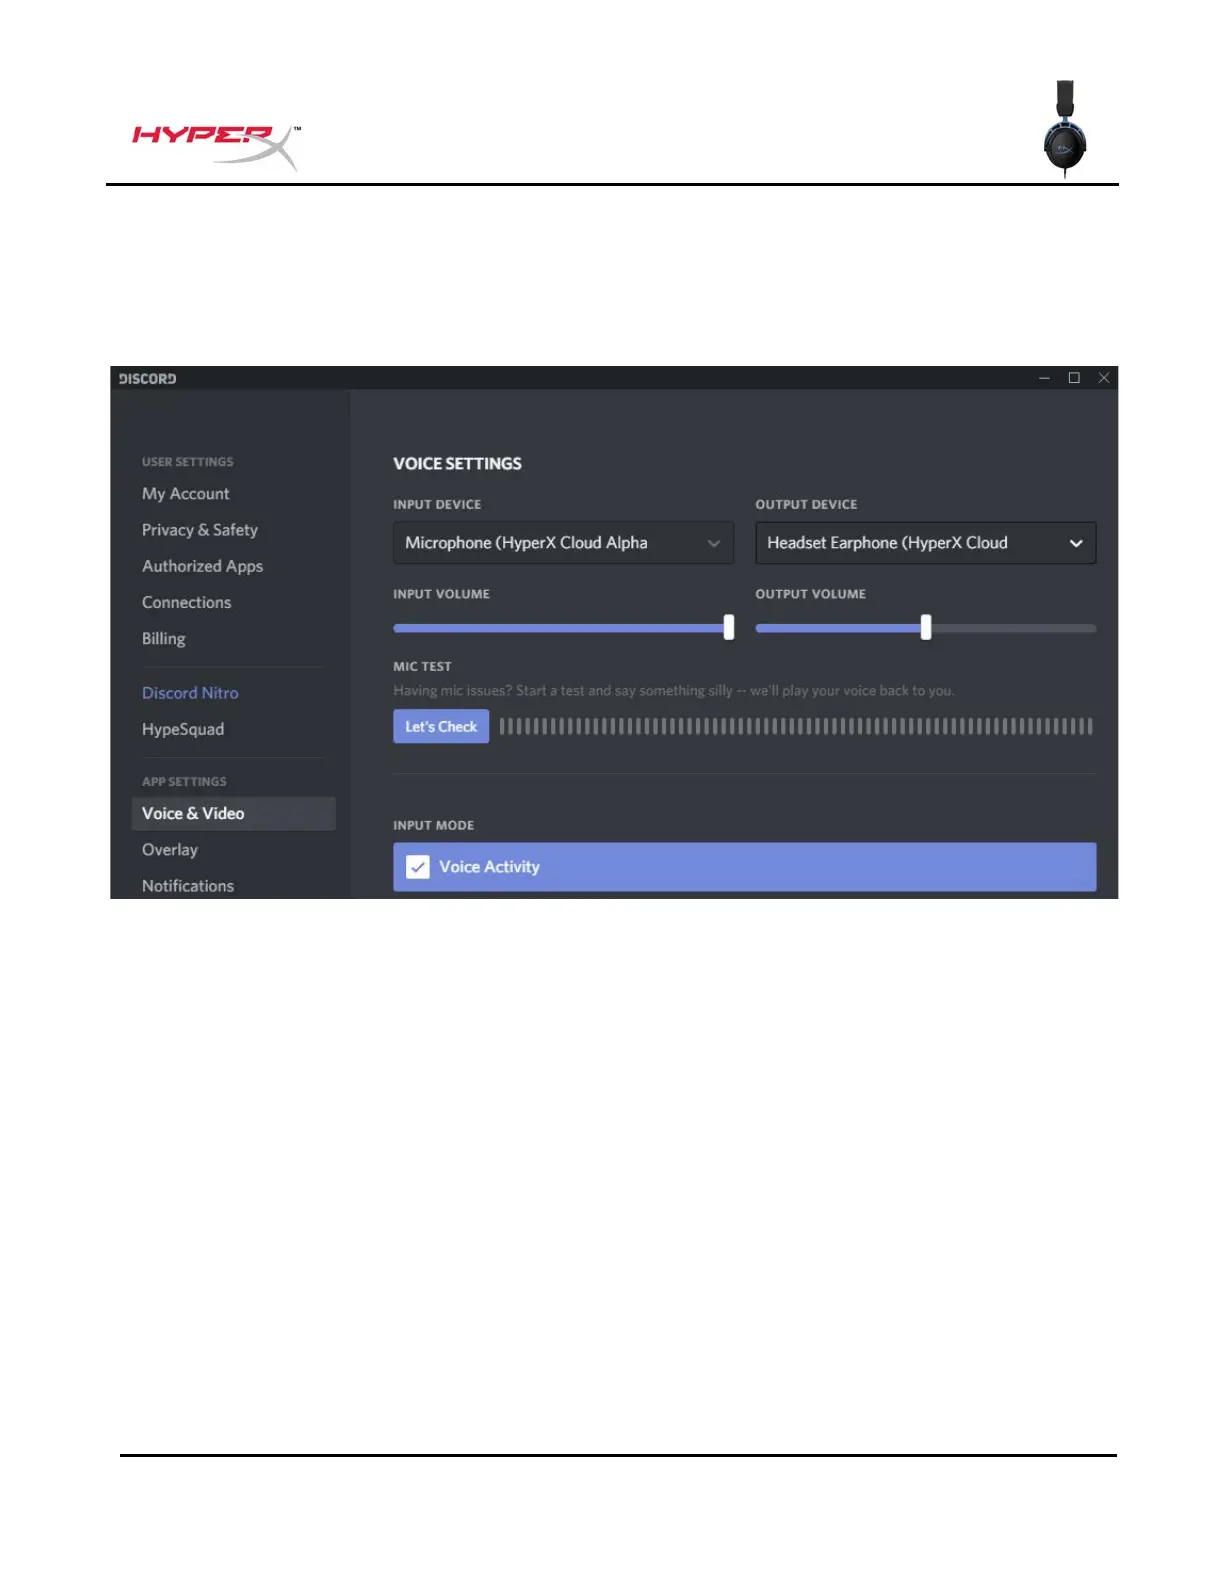1224x1584 pixels.
Task: Click the OUTPUT VOLUME label
Action: [x=810, y=594]
